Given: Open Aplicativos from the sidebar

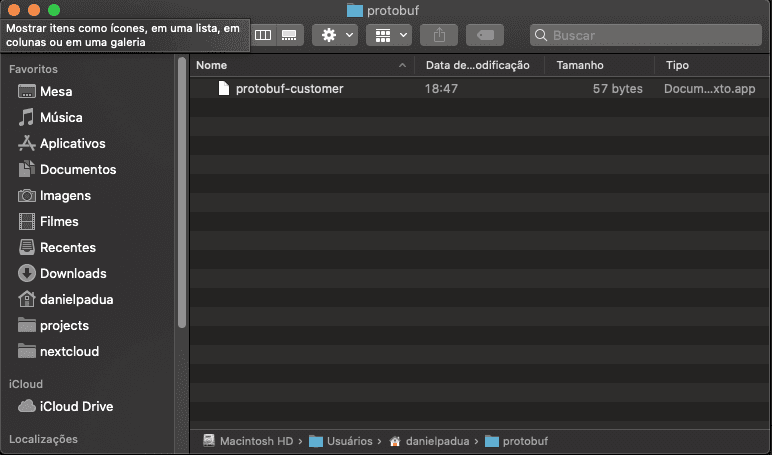Looking at the screenshot, I should (72, 144).
